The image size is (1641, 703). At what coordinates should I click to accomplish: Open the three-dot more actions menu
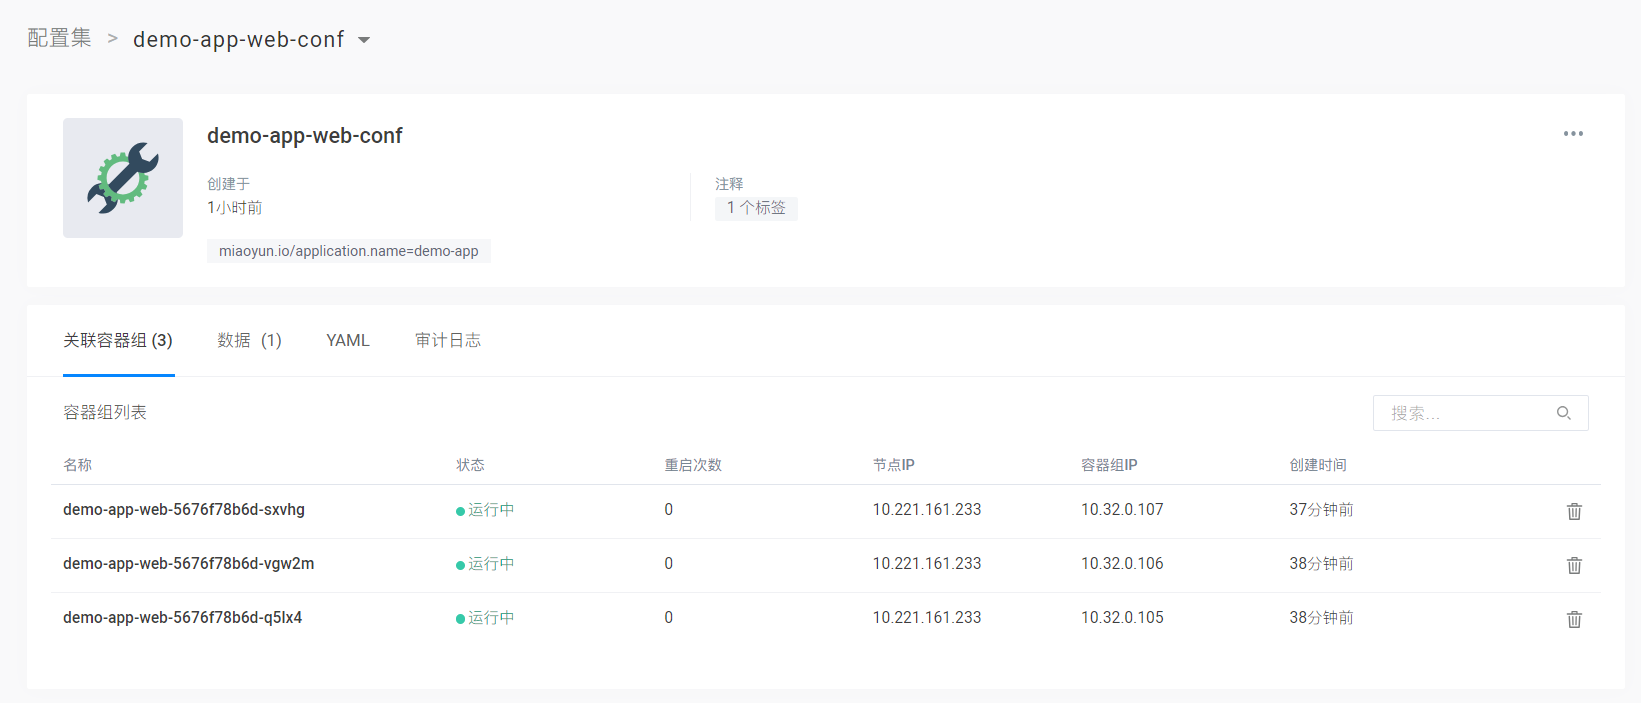click(1573, 134)
